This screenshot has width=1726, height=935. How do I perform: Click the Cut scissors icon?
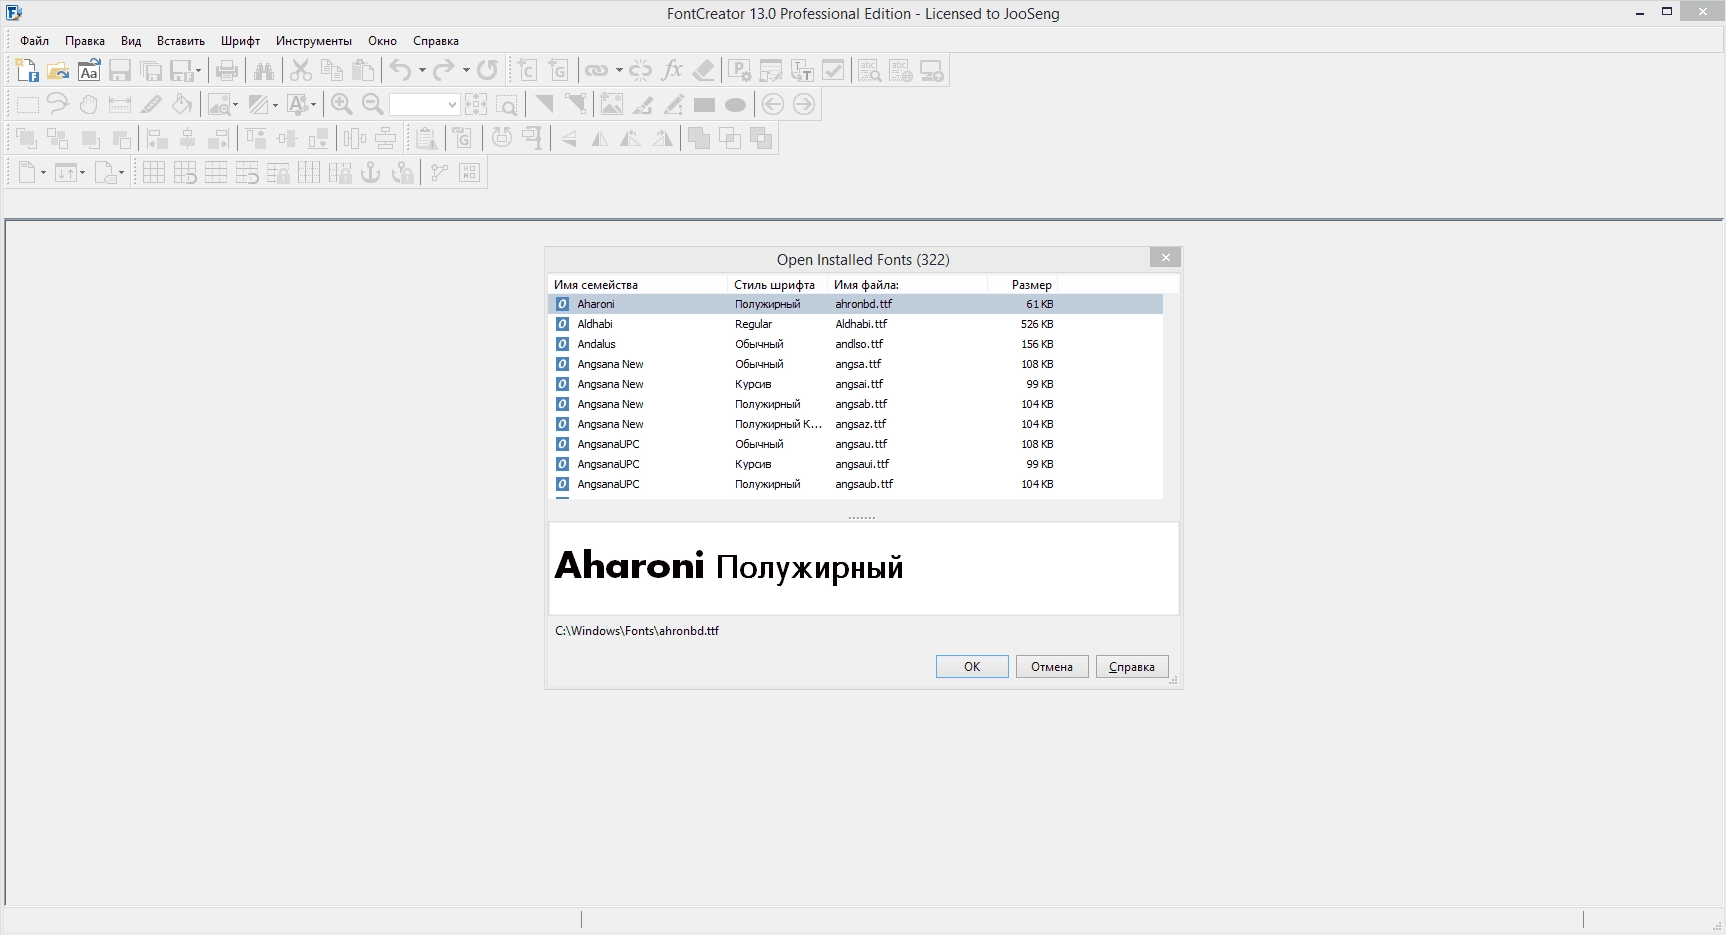coord(301,70)
